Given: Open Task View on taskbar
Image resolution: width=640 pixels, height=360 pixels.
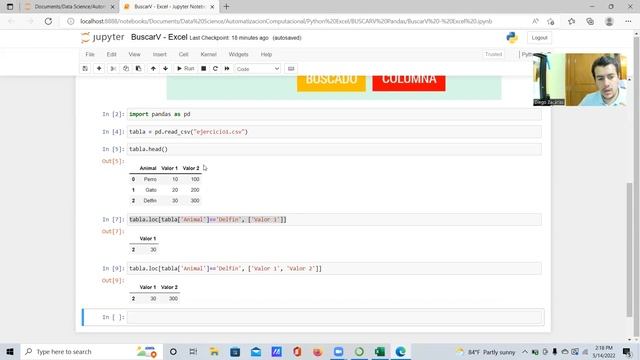Looking at the screenshot, I should [x=193, y=351].
